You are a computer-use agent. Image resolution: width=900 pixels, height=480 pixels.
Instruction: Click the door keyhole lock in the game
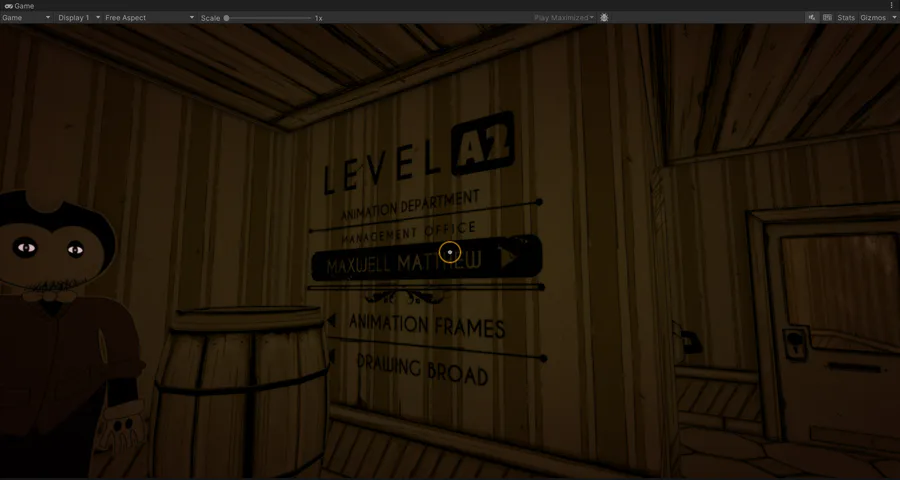pyautogui.click(x=795, y=344)
